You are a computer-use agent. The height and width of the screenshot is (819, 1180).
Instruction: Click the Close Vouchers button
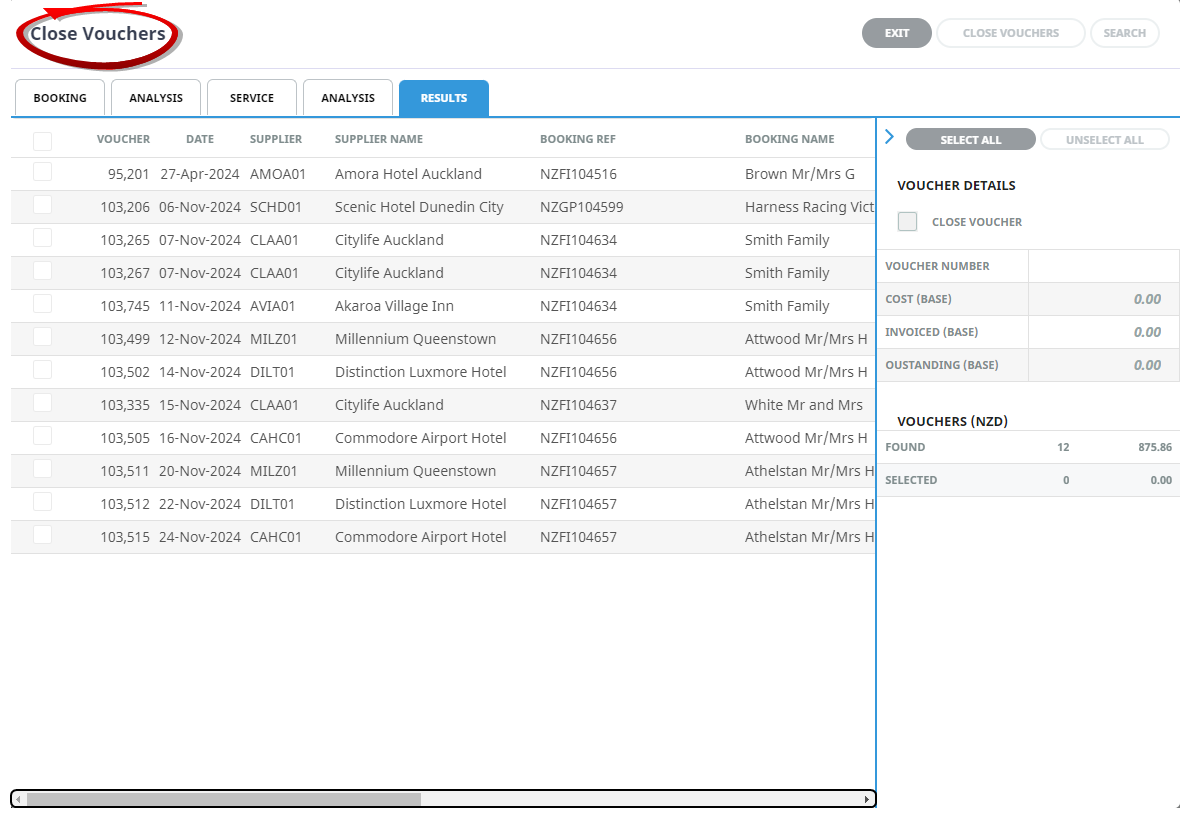tap(1011, 33)
